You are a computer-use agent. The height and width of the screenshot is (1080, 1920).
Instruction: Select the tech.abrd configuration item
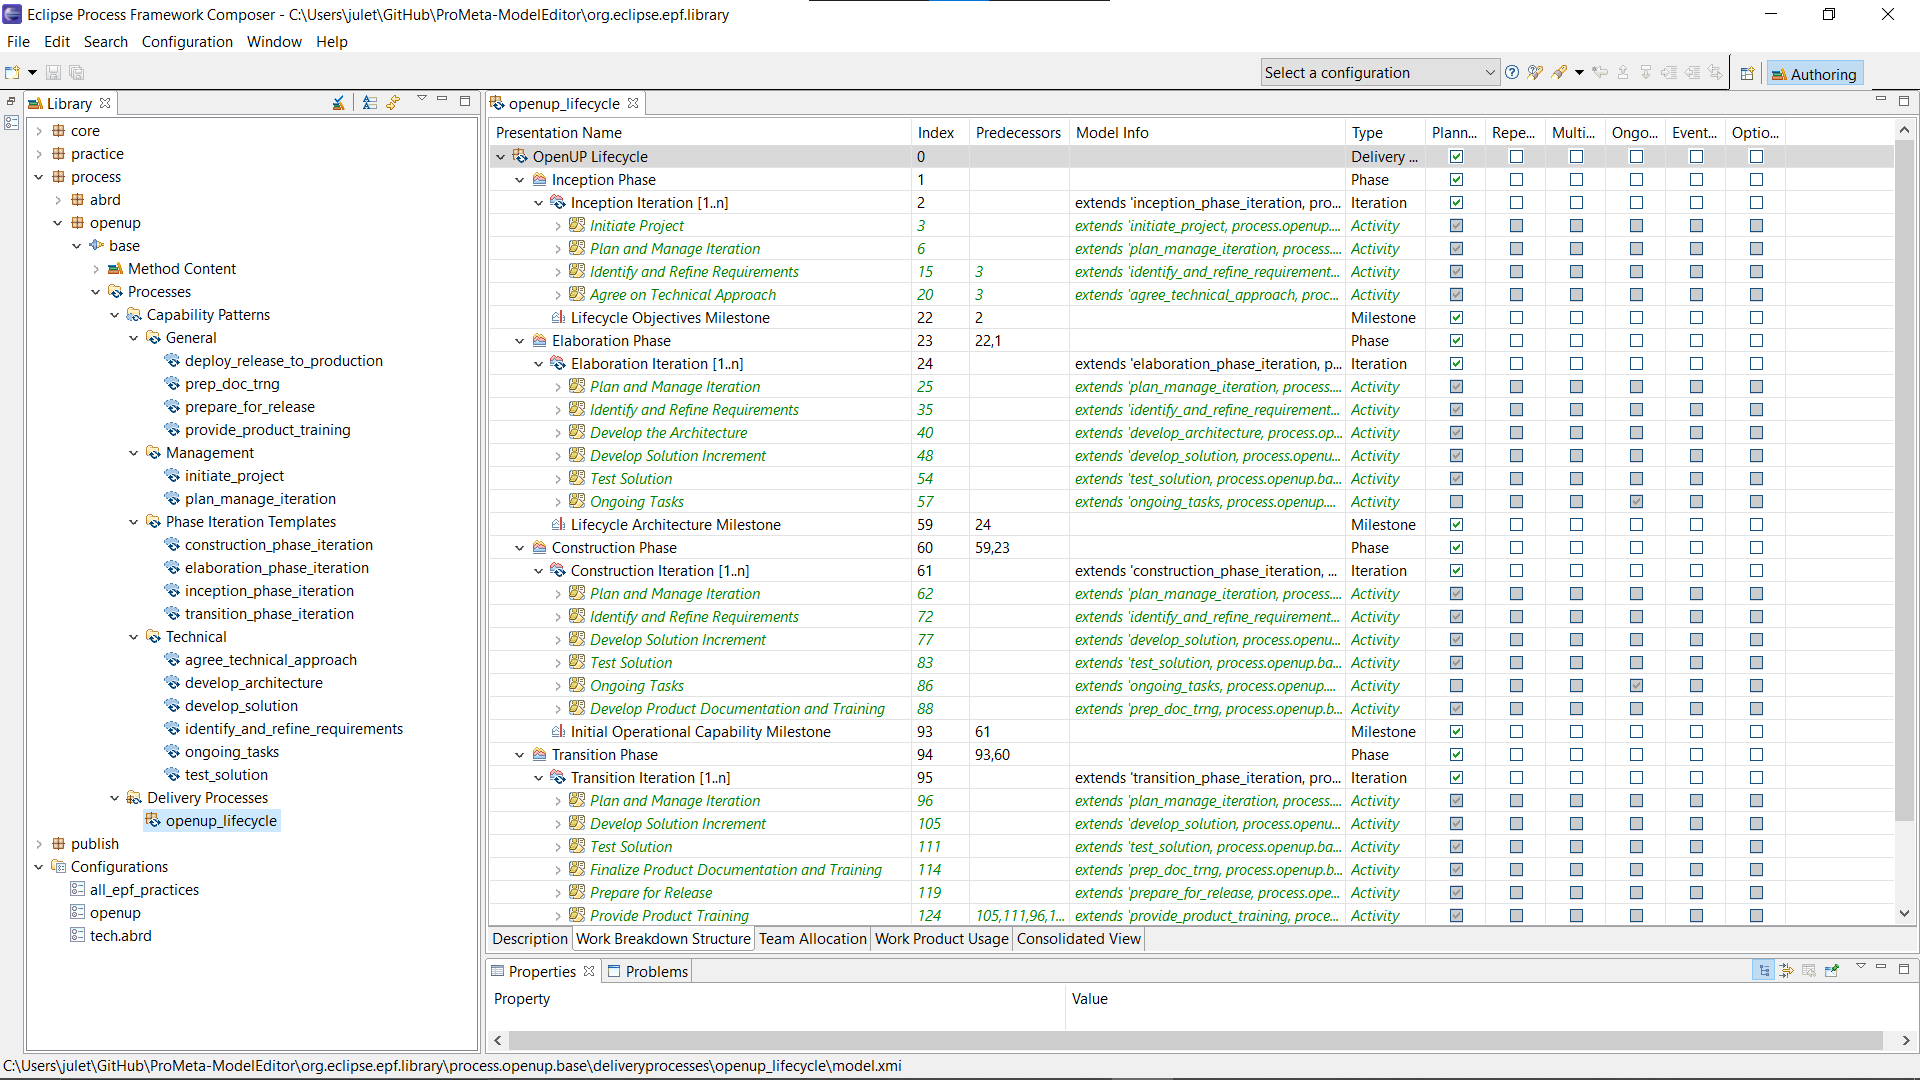120,936
